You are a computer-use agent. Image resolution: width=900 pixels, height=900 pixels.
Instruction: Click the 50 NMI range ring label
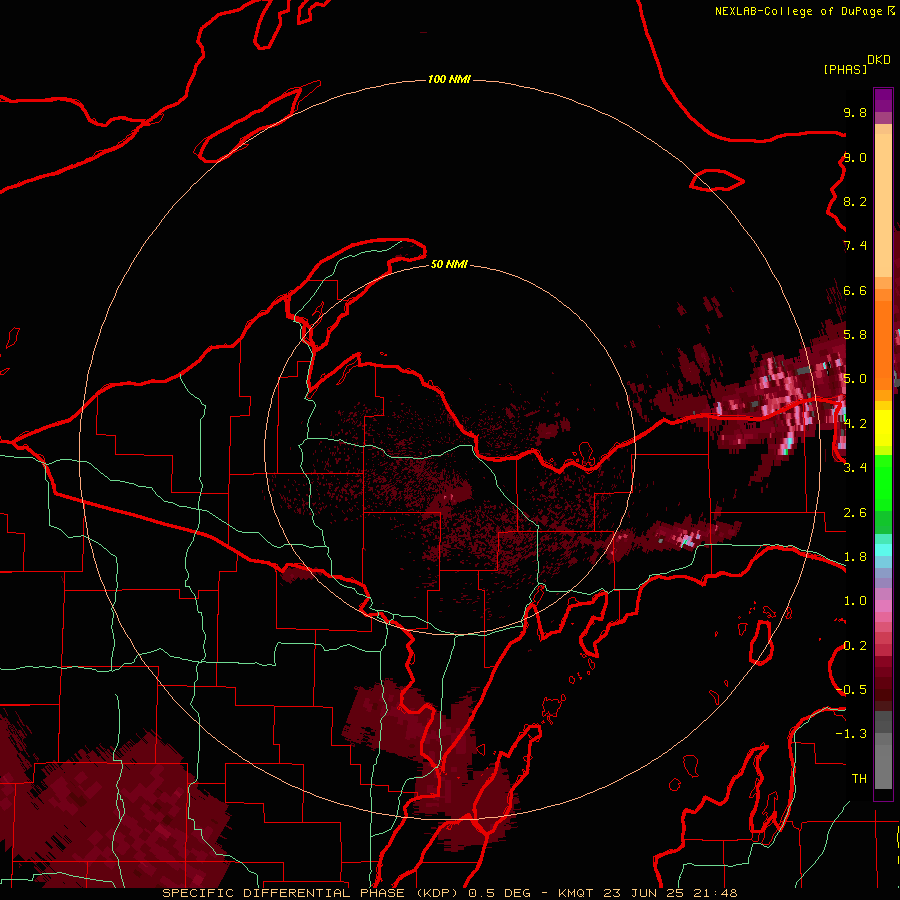[449, 264]
